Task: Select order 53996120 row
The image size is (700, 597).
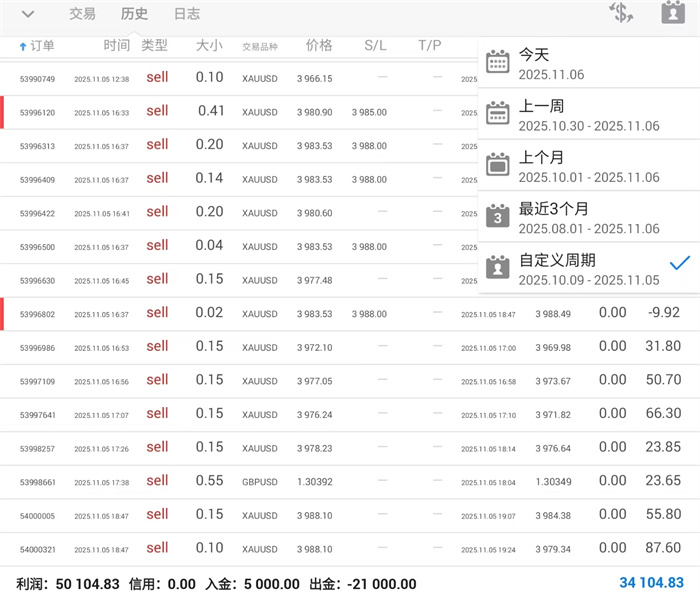Action: [x=239, y=112]
